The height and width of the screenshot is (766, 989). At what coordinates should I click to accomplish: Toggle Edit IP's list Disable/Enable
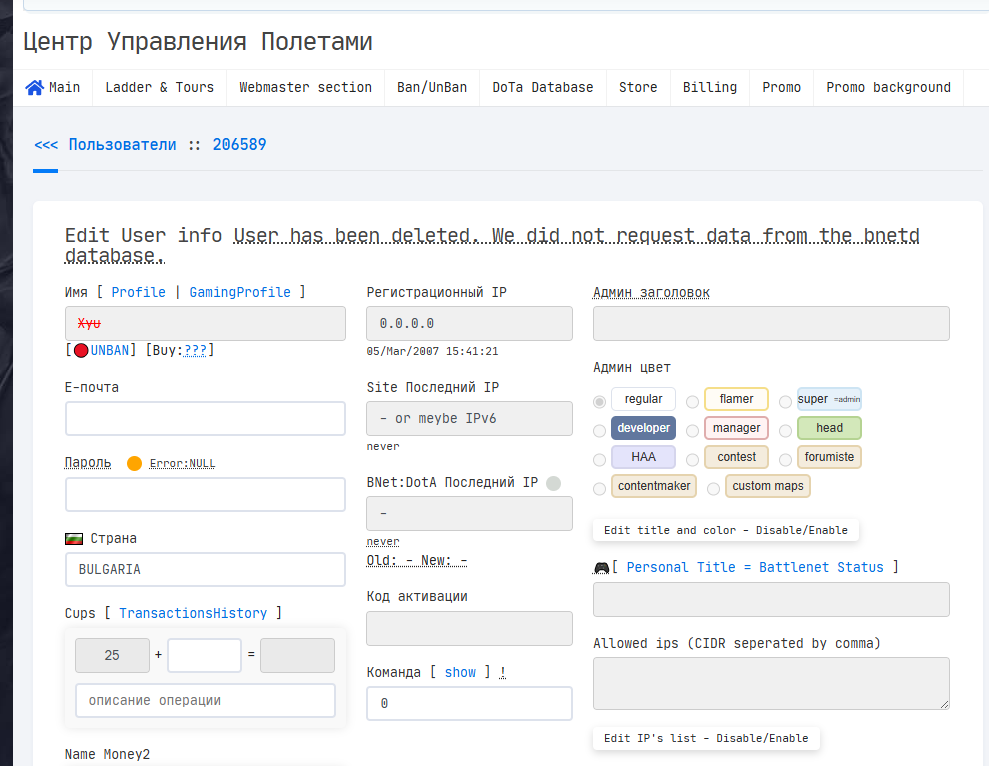point(706,738)
